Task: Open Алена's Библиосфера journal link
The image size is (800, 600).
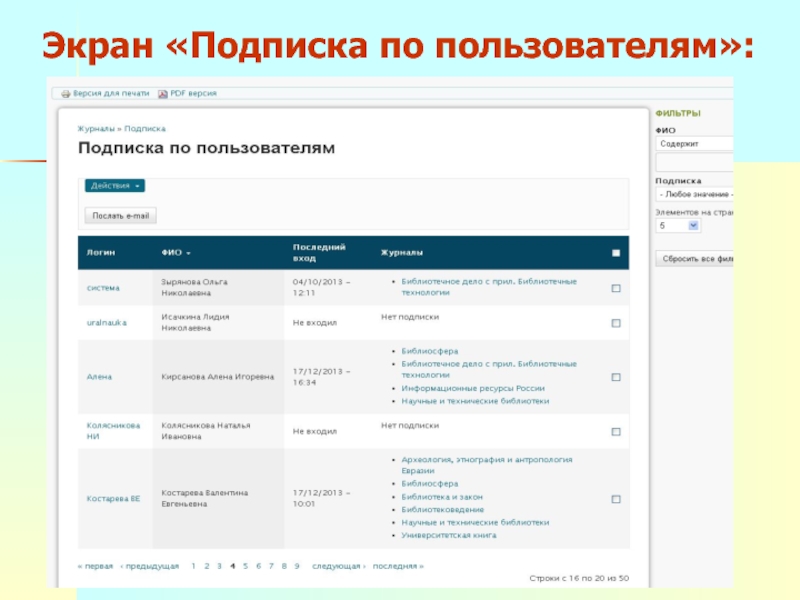Action: (430, 352)
